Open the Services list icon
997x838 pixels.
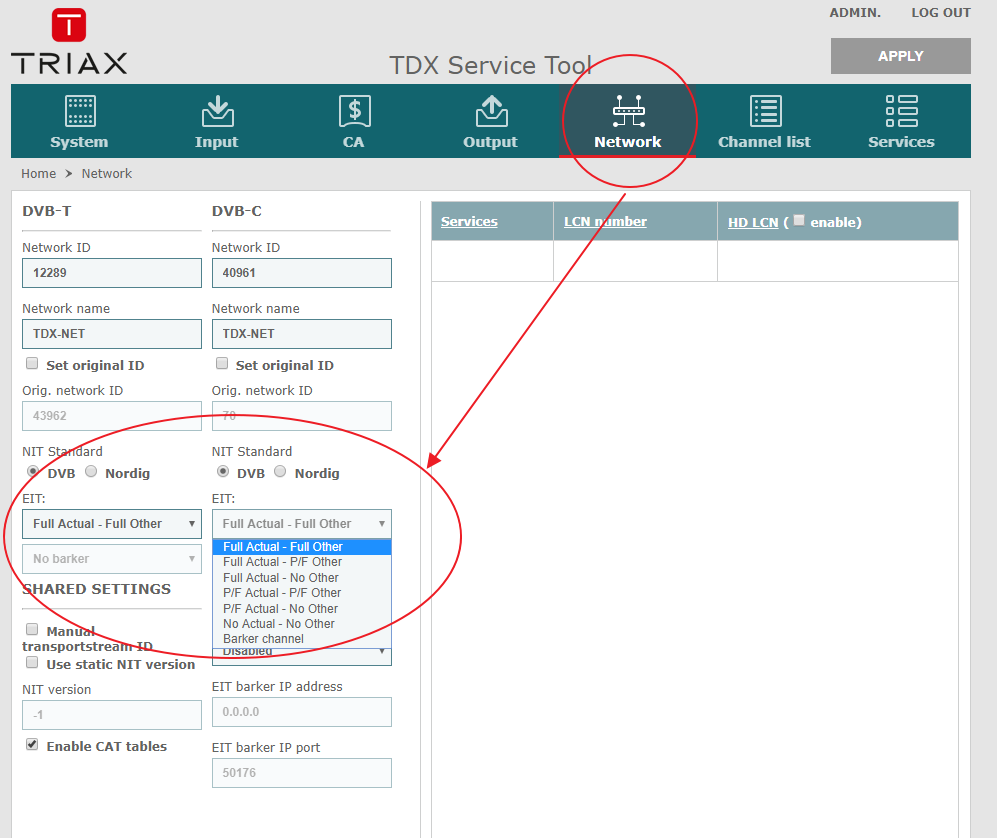pyautogui.click(x=902, y=111)
